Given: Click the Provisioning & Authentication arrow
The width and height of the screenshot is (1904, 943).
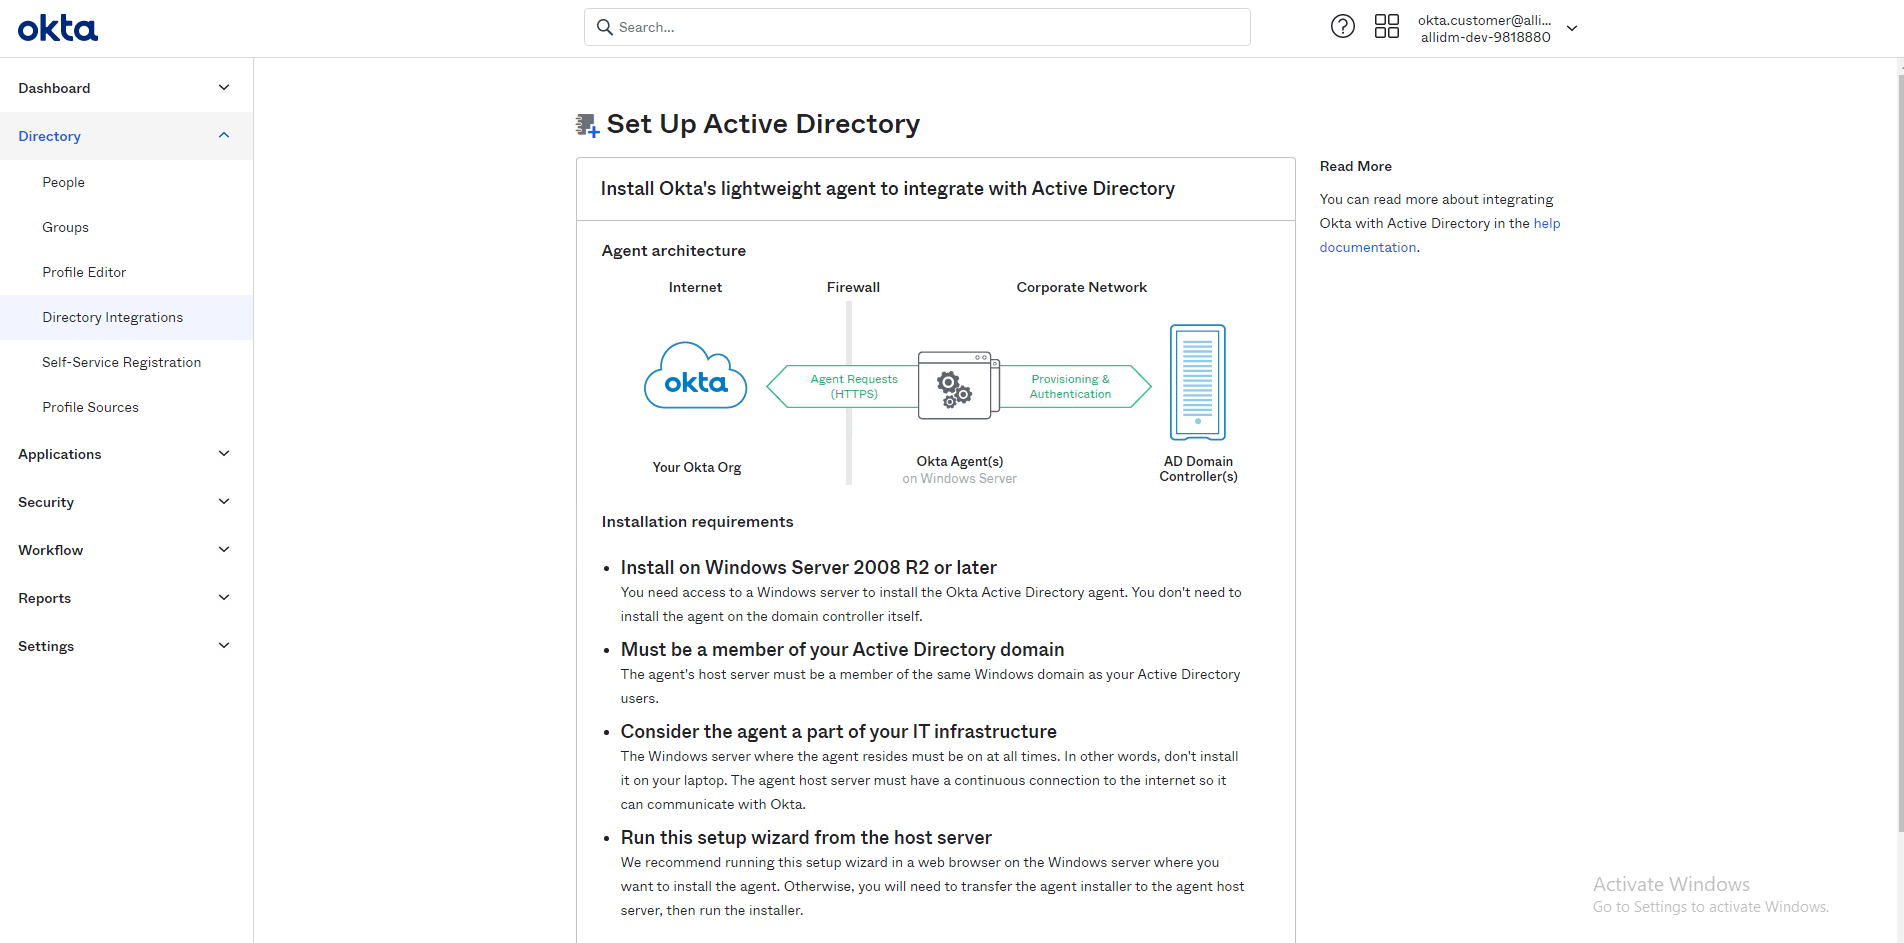Looking at the screenshot, I should point(1075,386).
